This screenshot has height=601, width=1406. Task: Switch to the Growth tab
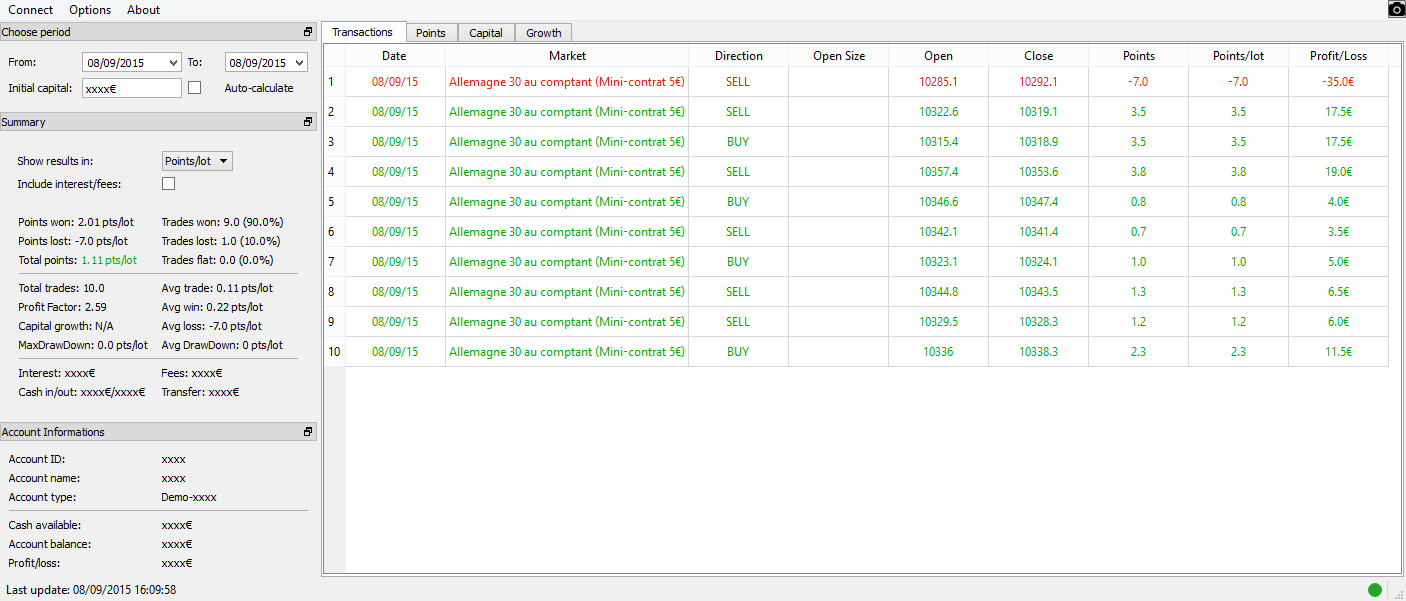544,33
